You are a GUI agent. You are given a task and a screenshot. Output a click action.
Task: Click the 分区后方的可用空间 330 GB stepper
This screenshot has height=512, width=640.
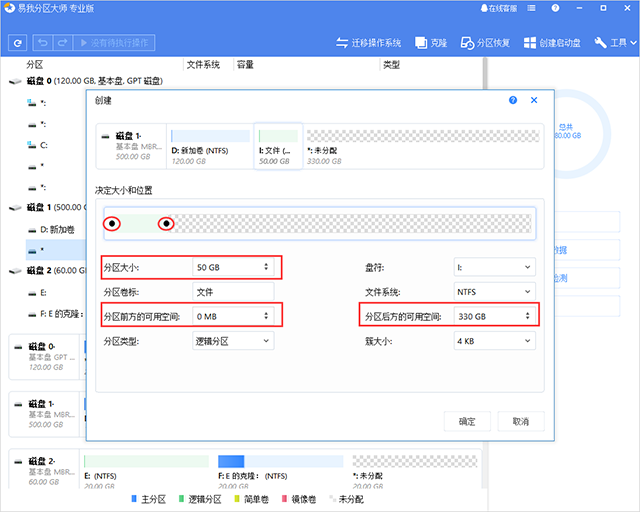tap(527, 316)
